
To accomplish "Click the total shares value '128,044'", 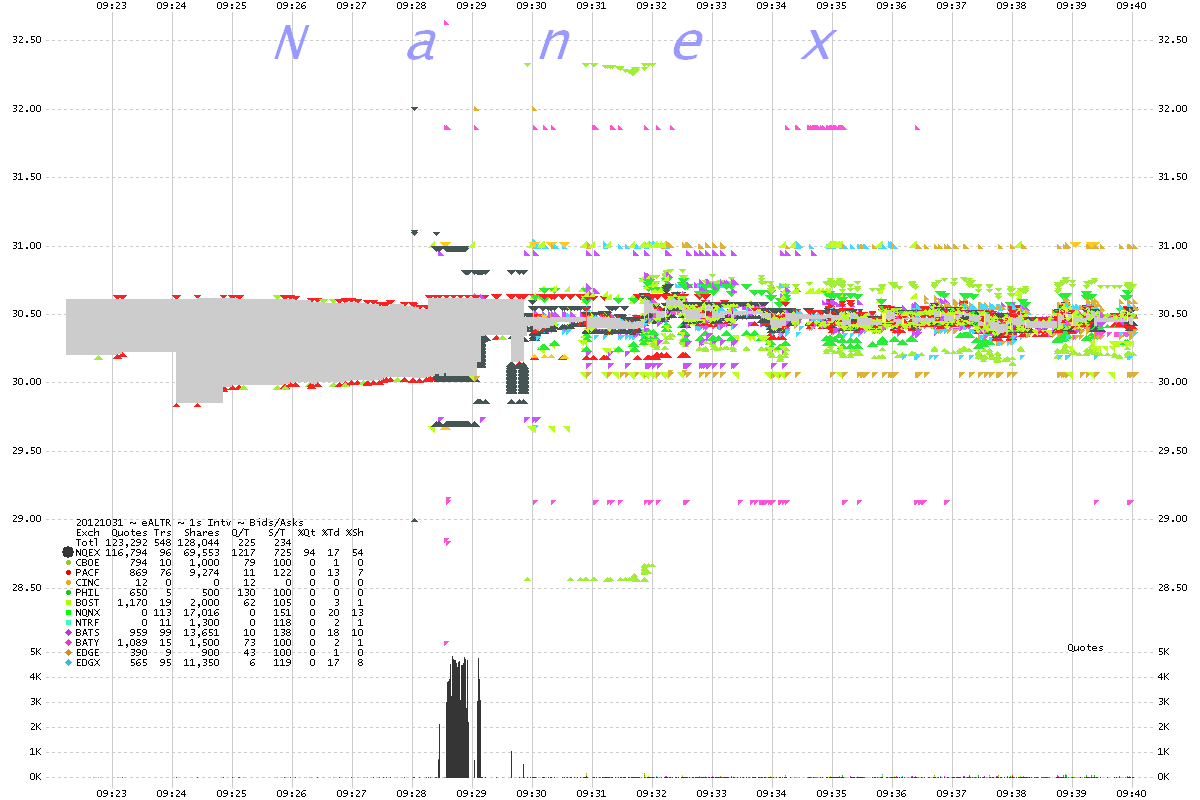I will (x=198, y=543).
